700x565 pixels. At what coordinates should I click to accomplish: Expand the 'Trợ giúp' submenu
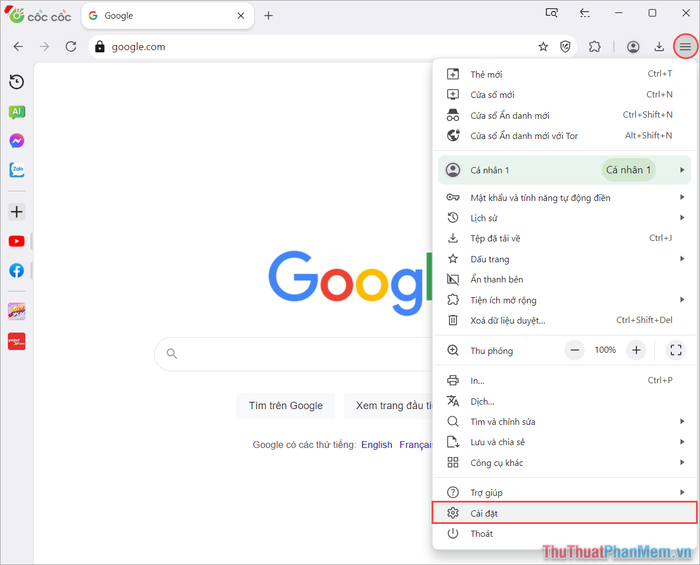click(564, 493)
